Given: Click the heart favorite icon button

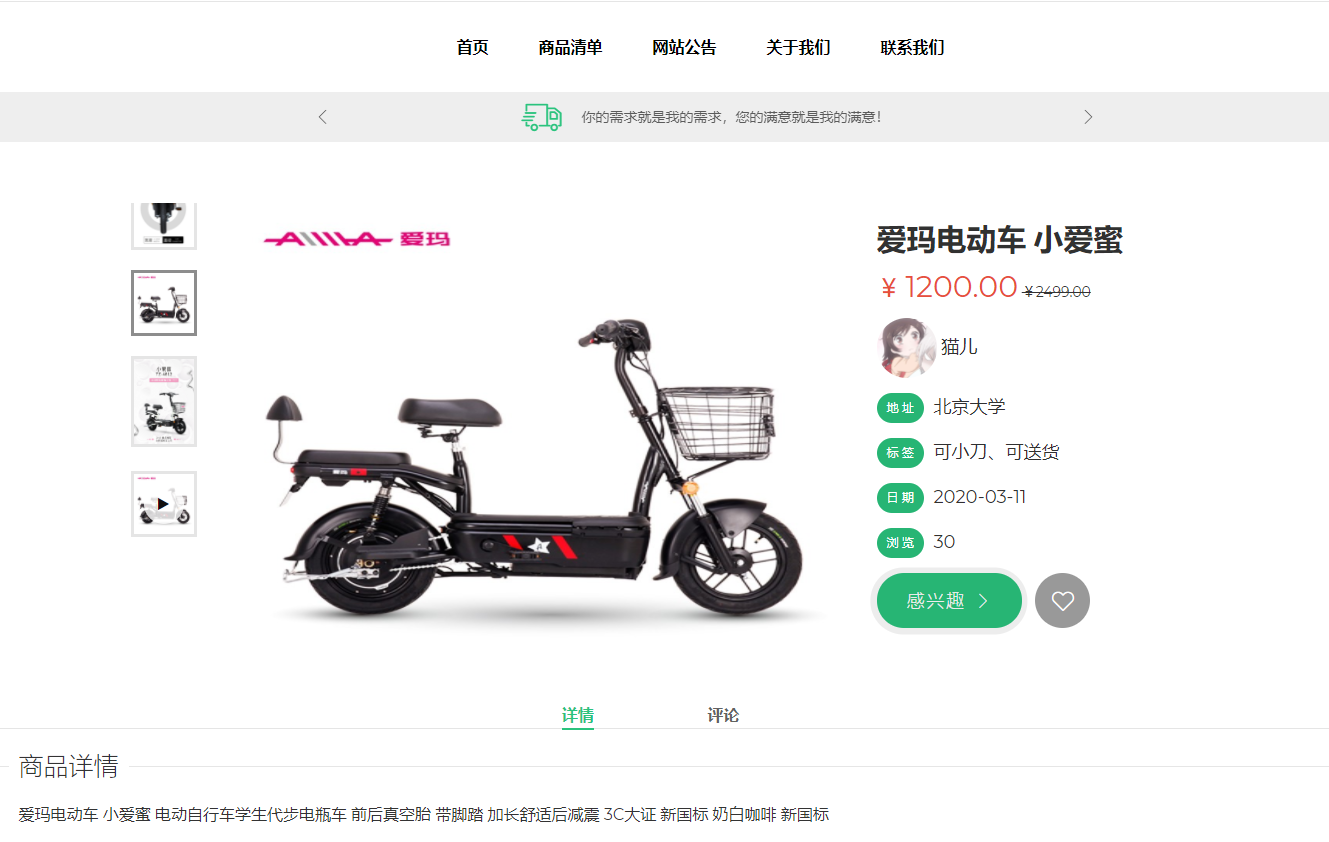Looking at the screenshot, I should pos(1062,601).
